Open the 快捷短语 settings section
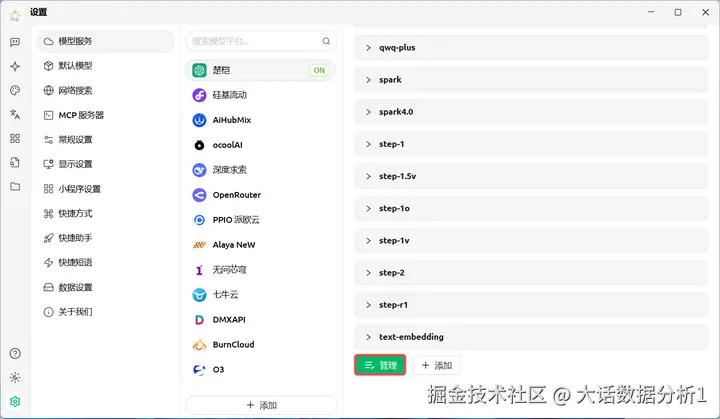The width and height of the screenshot is (720, 419). point(105,262)
